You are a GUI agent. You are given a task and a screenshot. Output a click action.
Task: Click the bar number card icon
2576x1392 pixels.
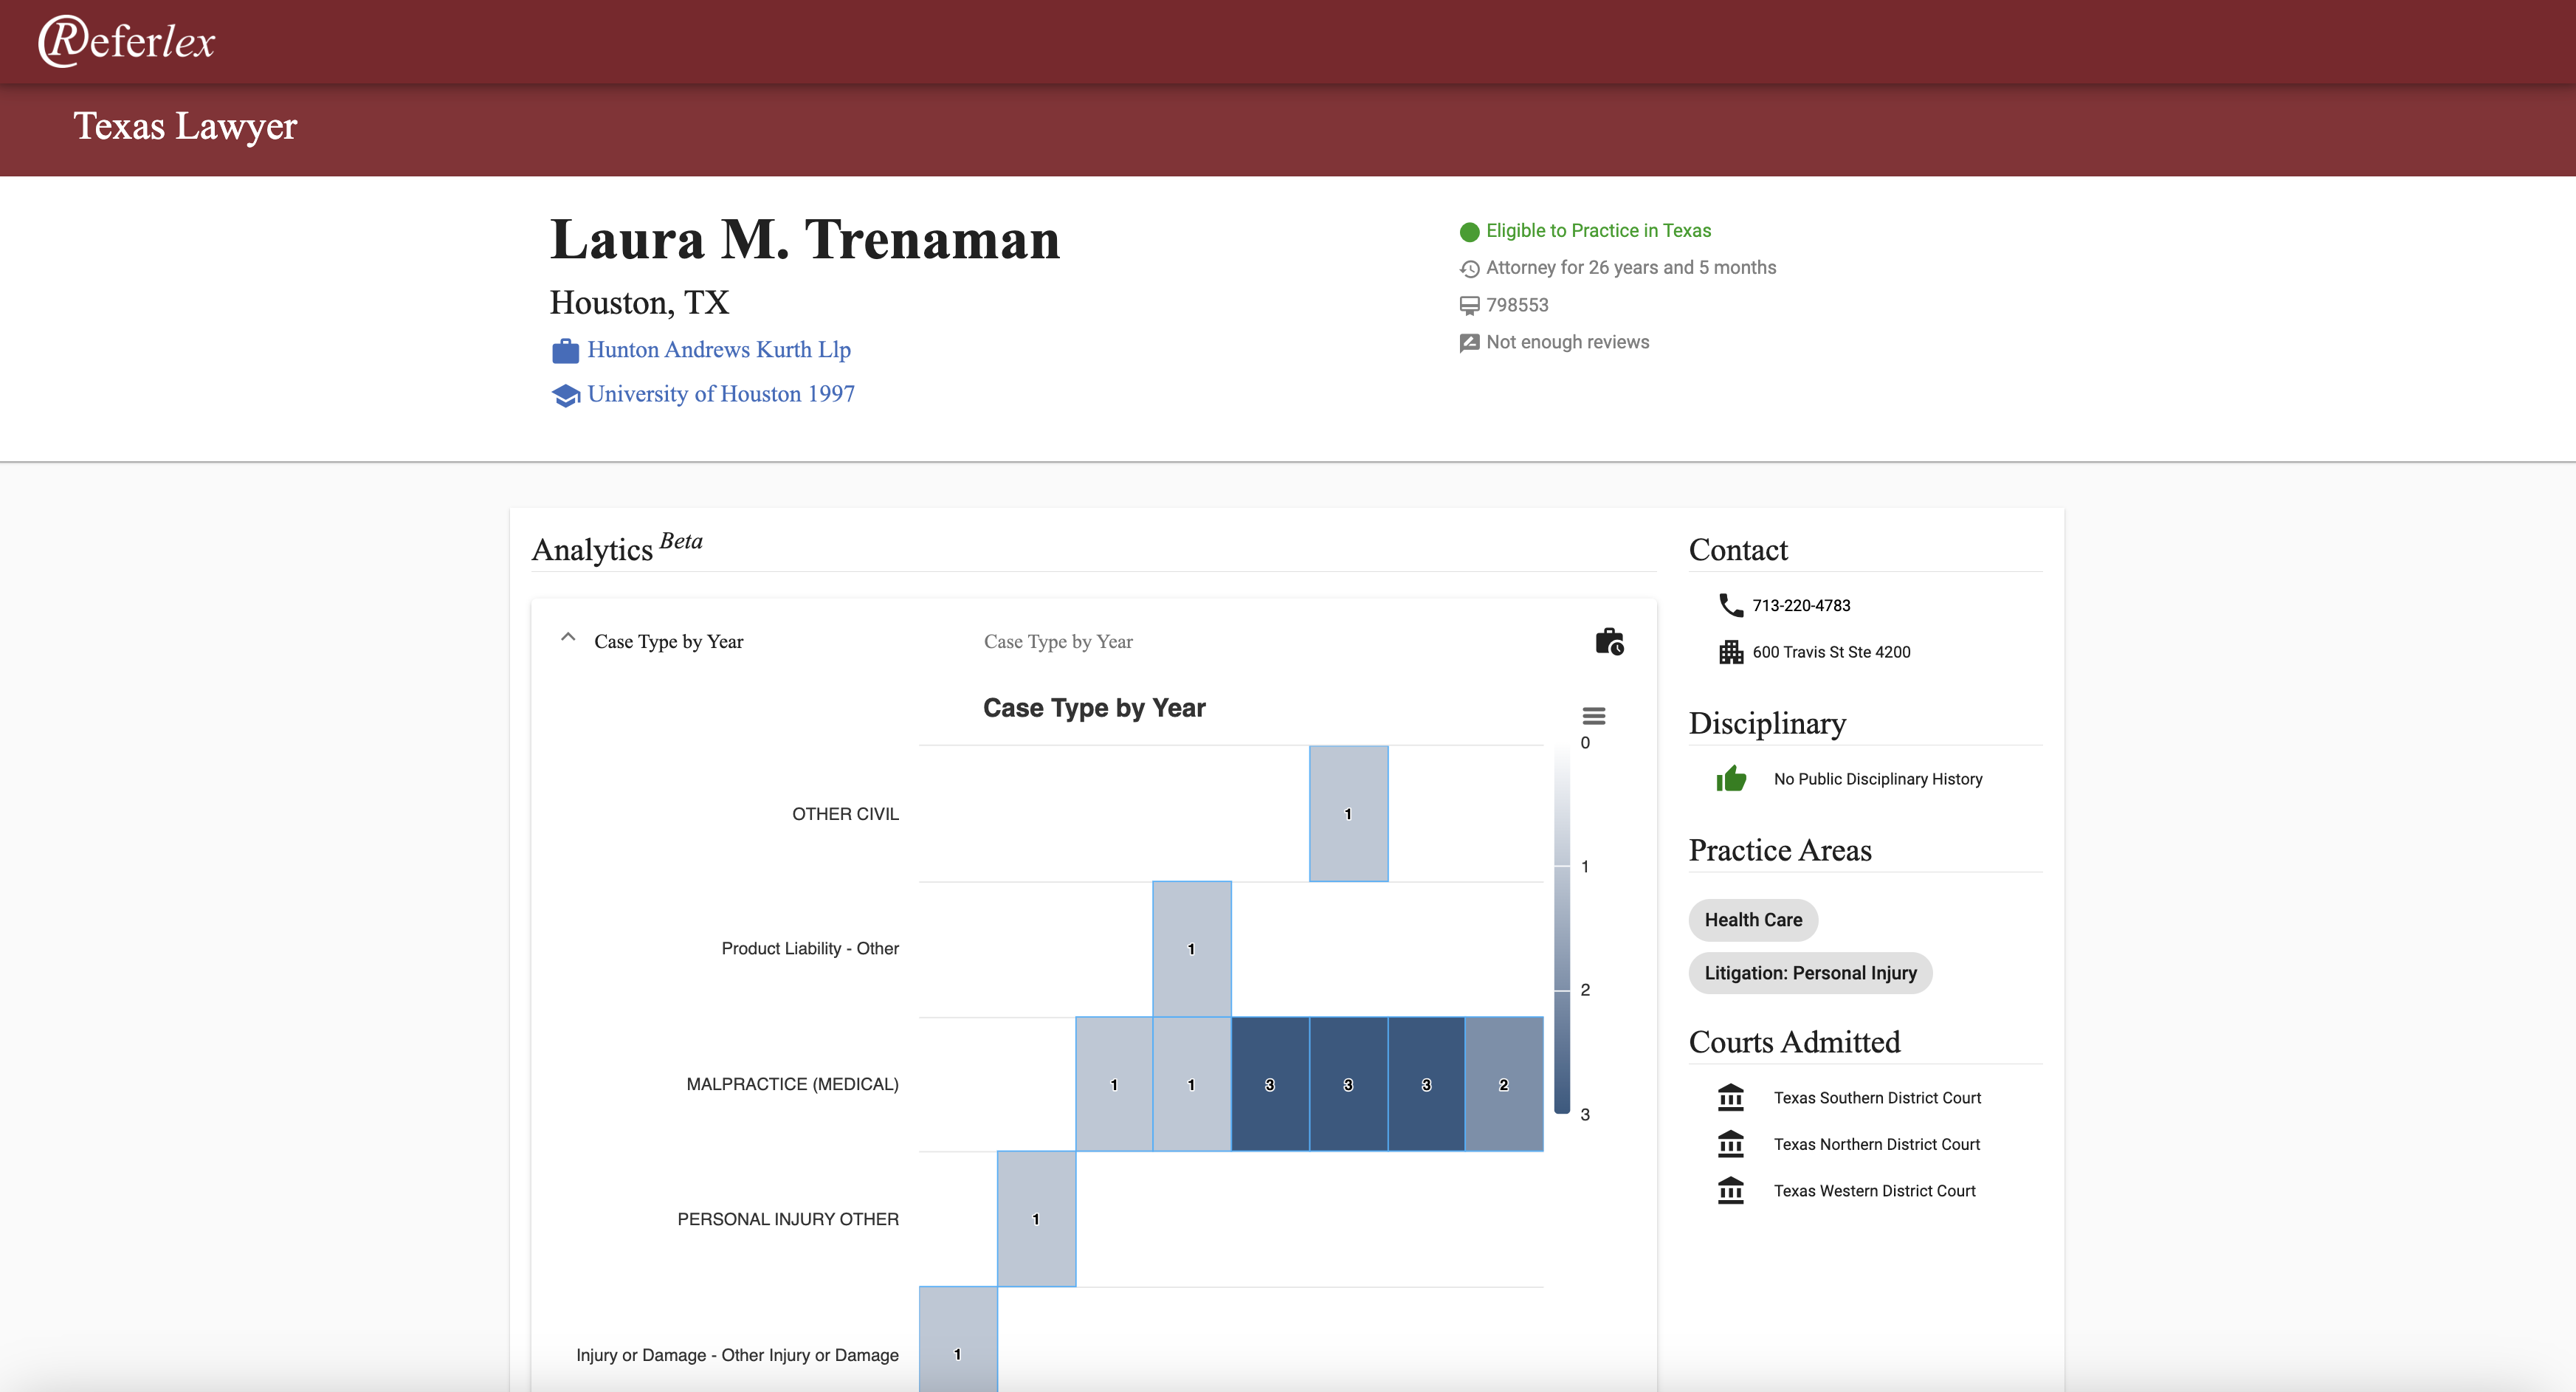(x=1469, y=306)
